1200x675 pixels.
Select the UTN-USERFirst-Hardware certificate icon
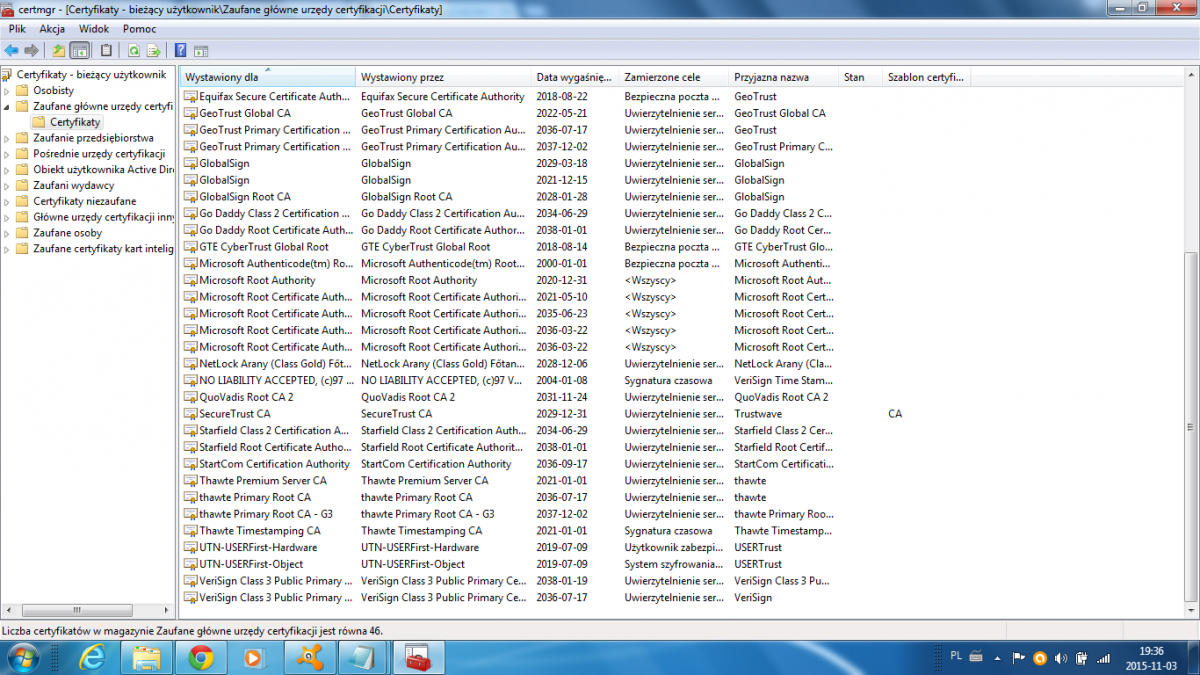click(x=190, y=548)
